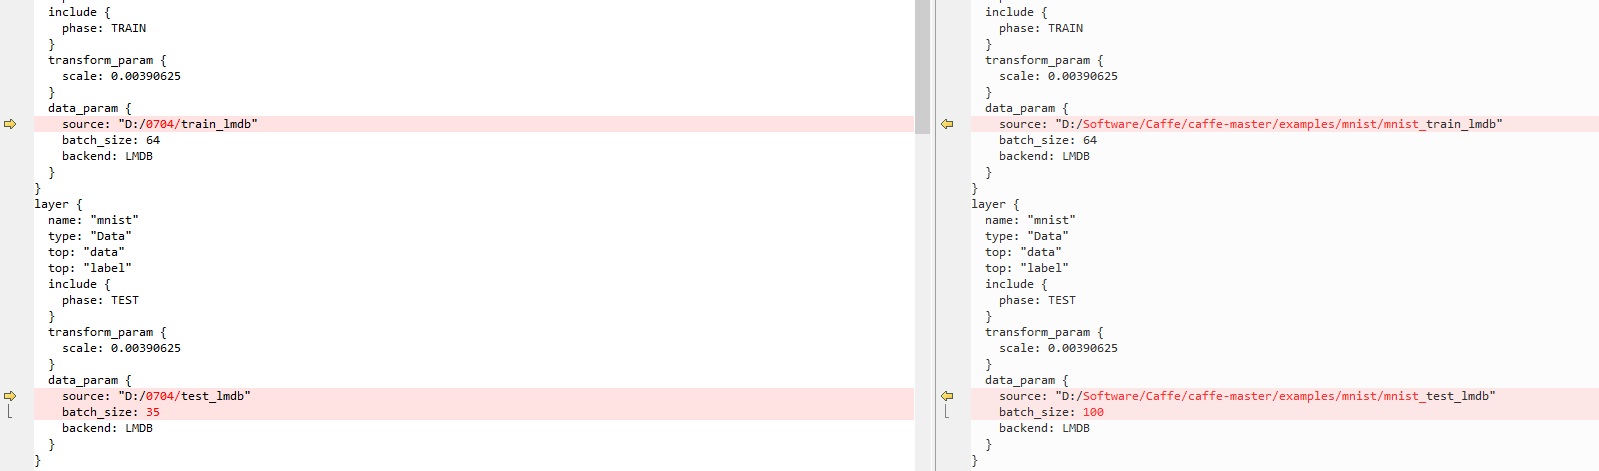This screenshot has height=471, width=1599.
Task: Click batch_size: 64 in the right pane
Action: point(1048,140)
